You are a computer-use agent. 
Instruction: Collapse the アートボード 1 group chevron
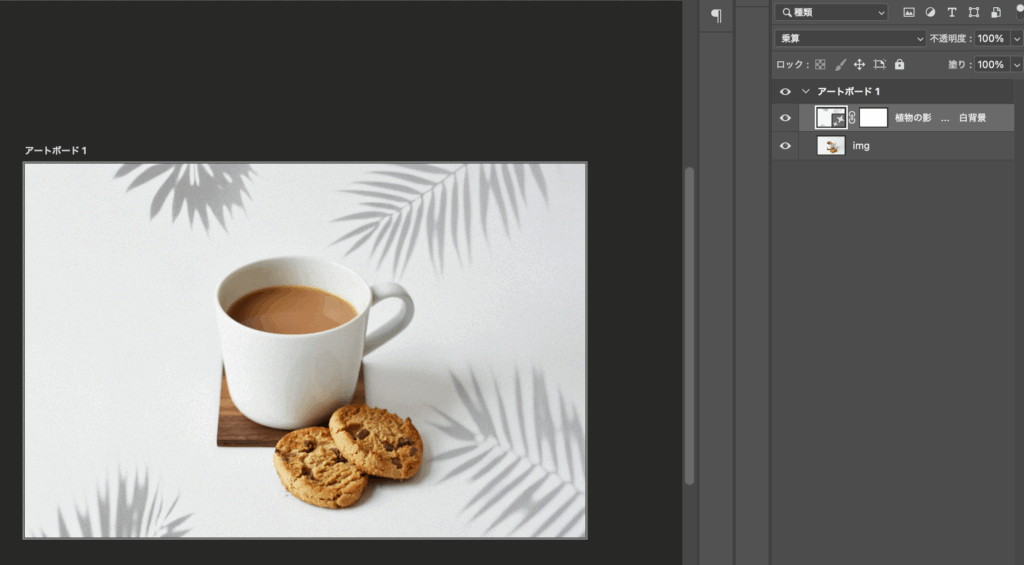[805, 91]
